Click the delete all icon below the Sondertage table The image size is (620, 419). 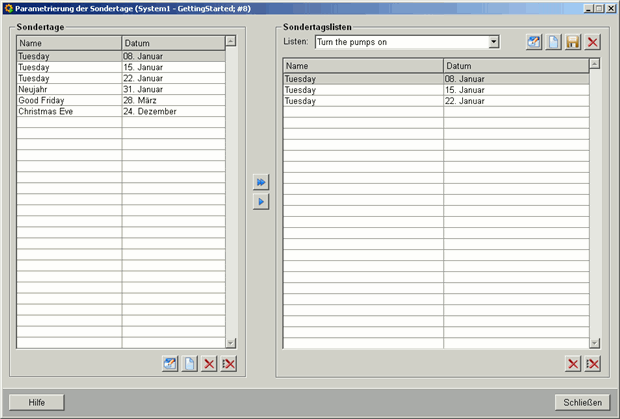pos(230,364)
